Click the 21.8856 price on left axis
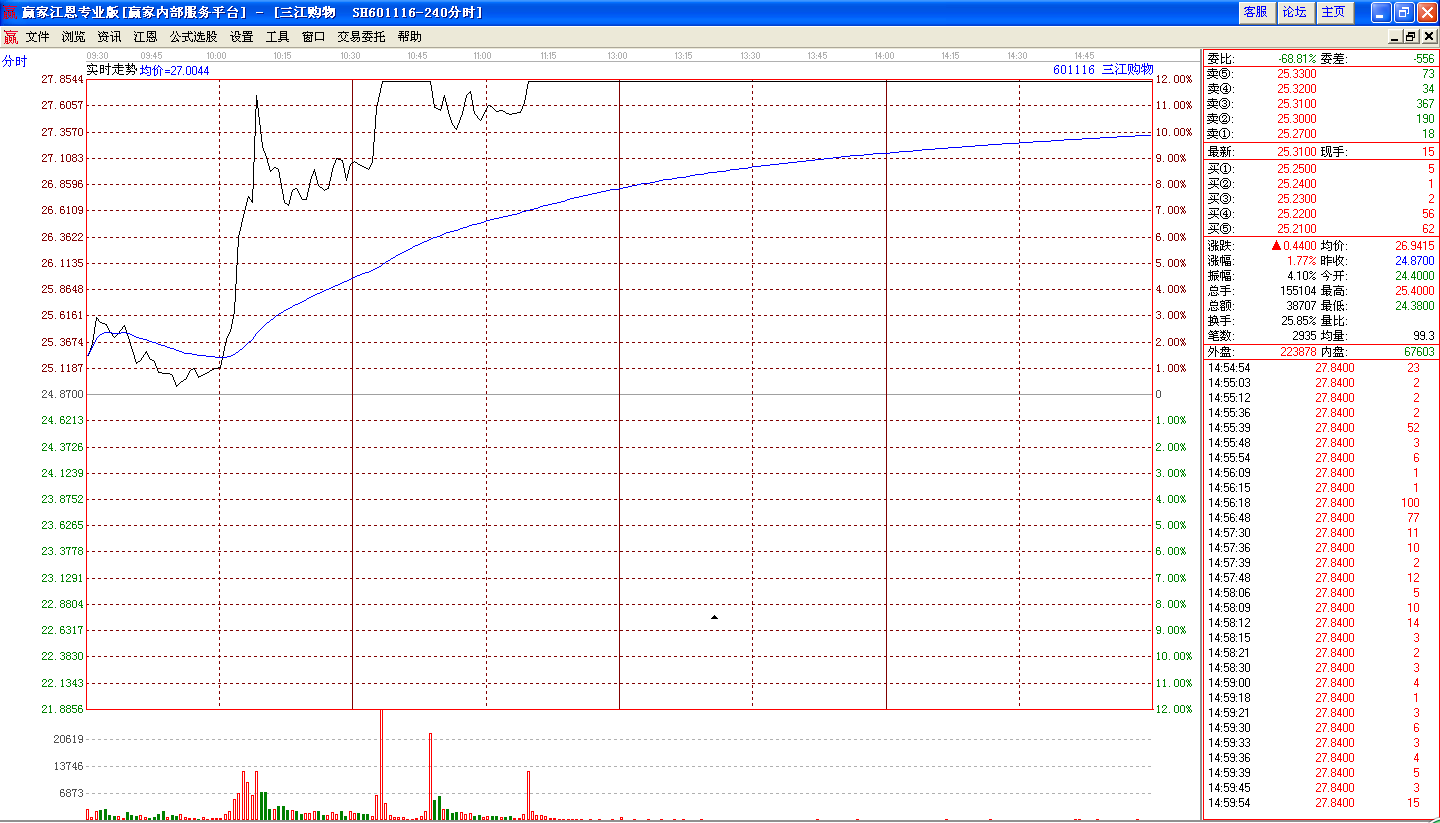Viewport: 1440px width, 823px height. click(x=62, y=709)
